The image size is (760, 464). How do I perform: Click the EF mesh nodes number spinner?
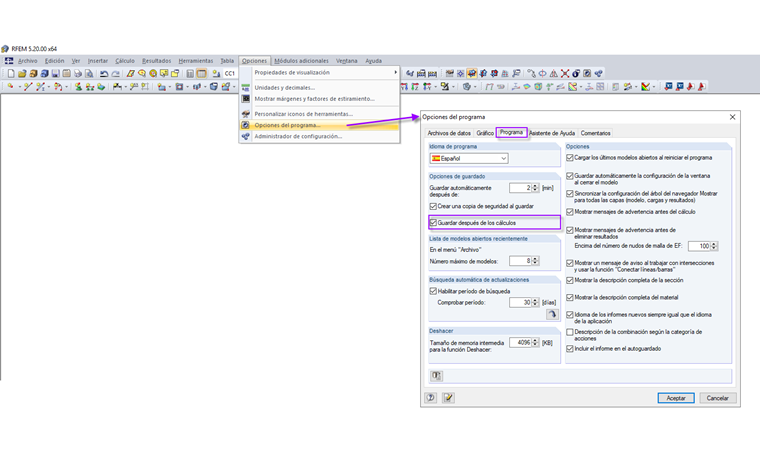tap(714, 246)
